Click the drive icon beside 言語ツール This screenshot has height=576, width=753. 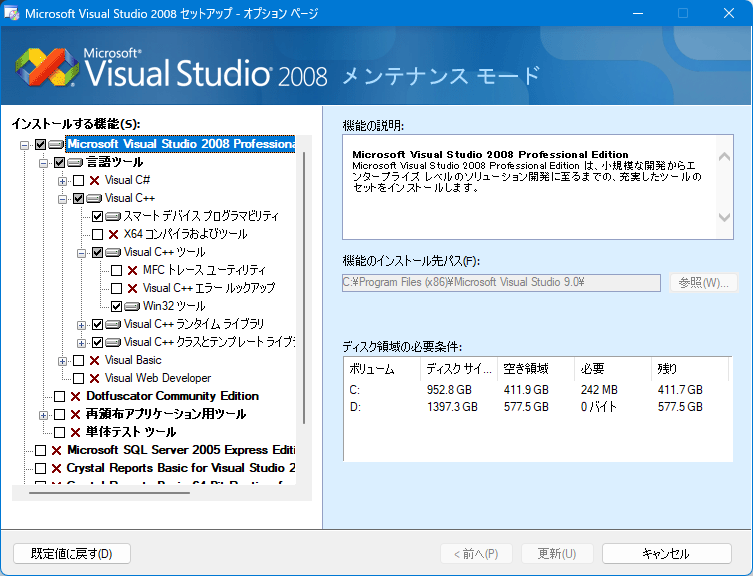pyautogui.click(x=75, y=162)
